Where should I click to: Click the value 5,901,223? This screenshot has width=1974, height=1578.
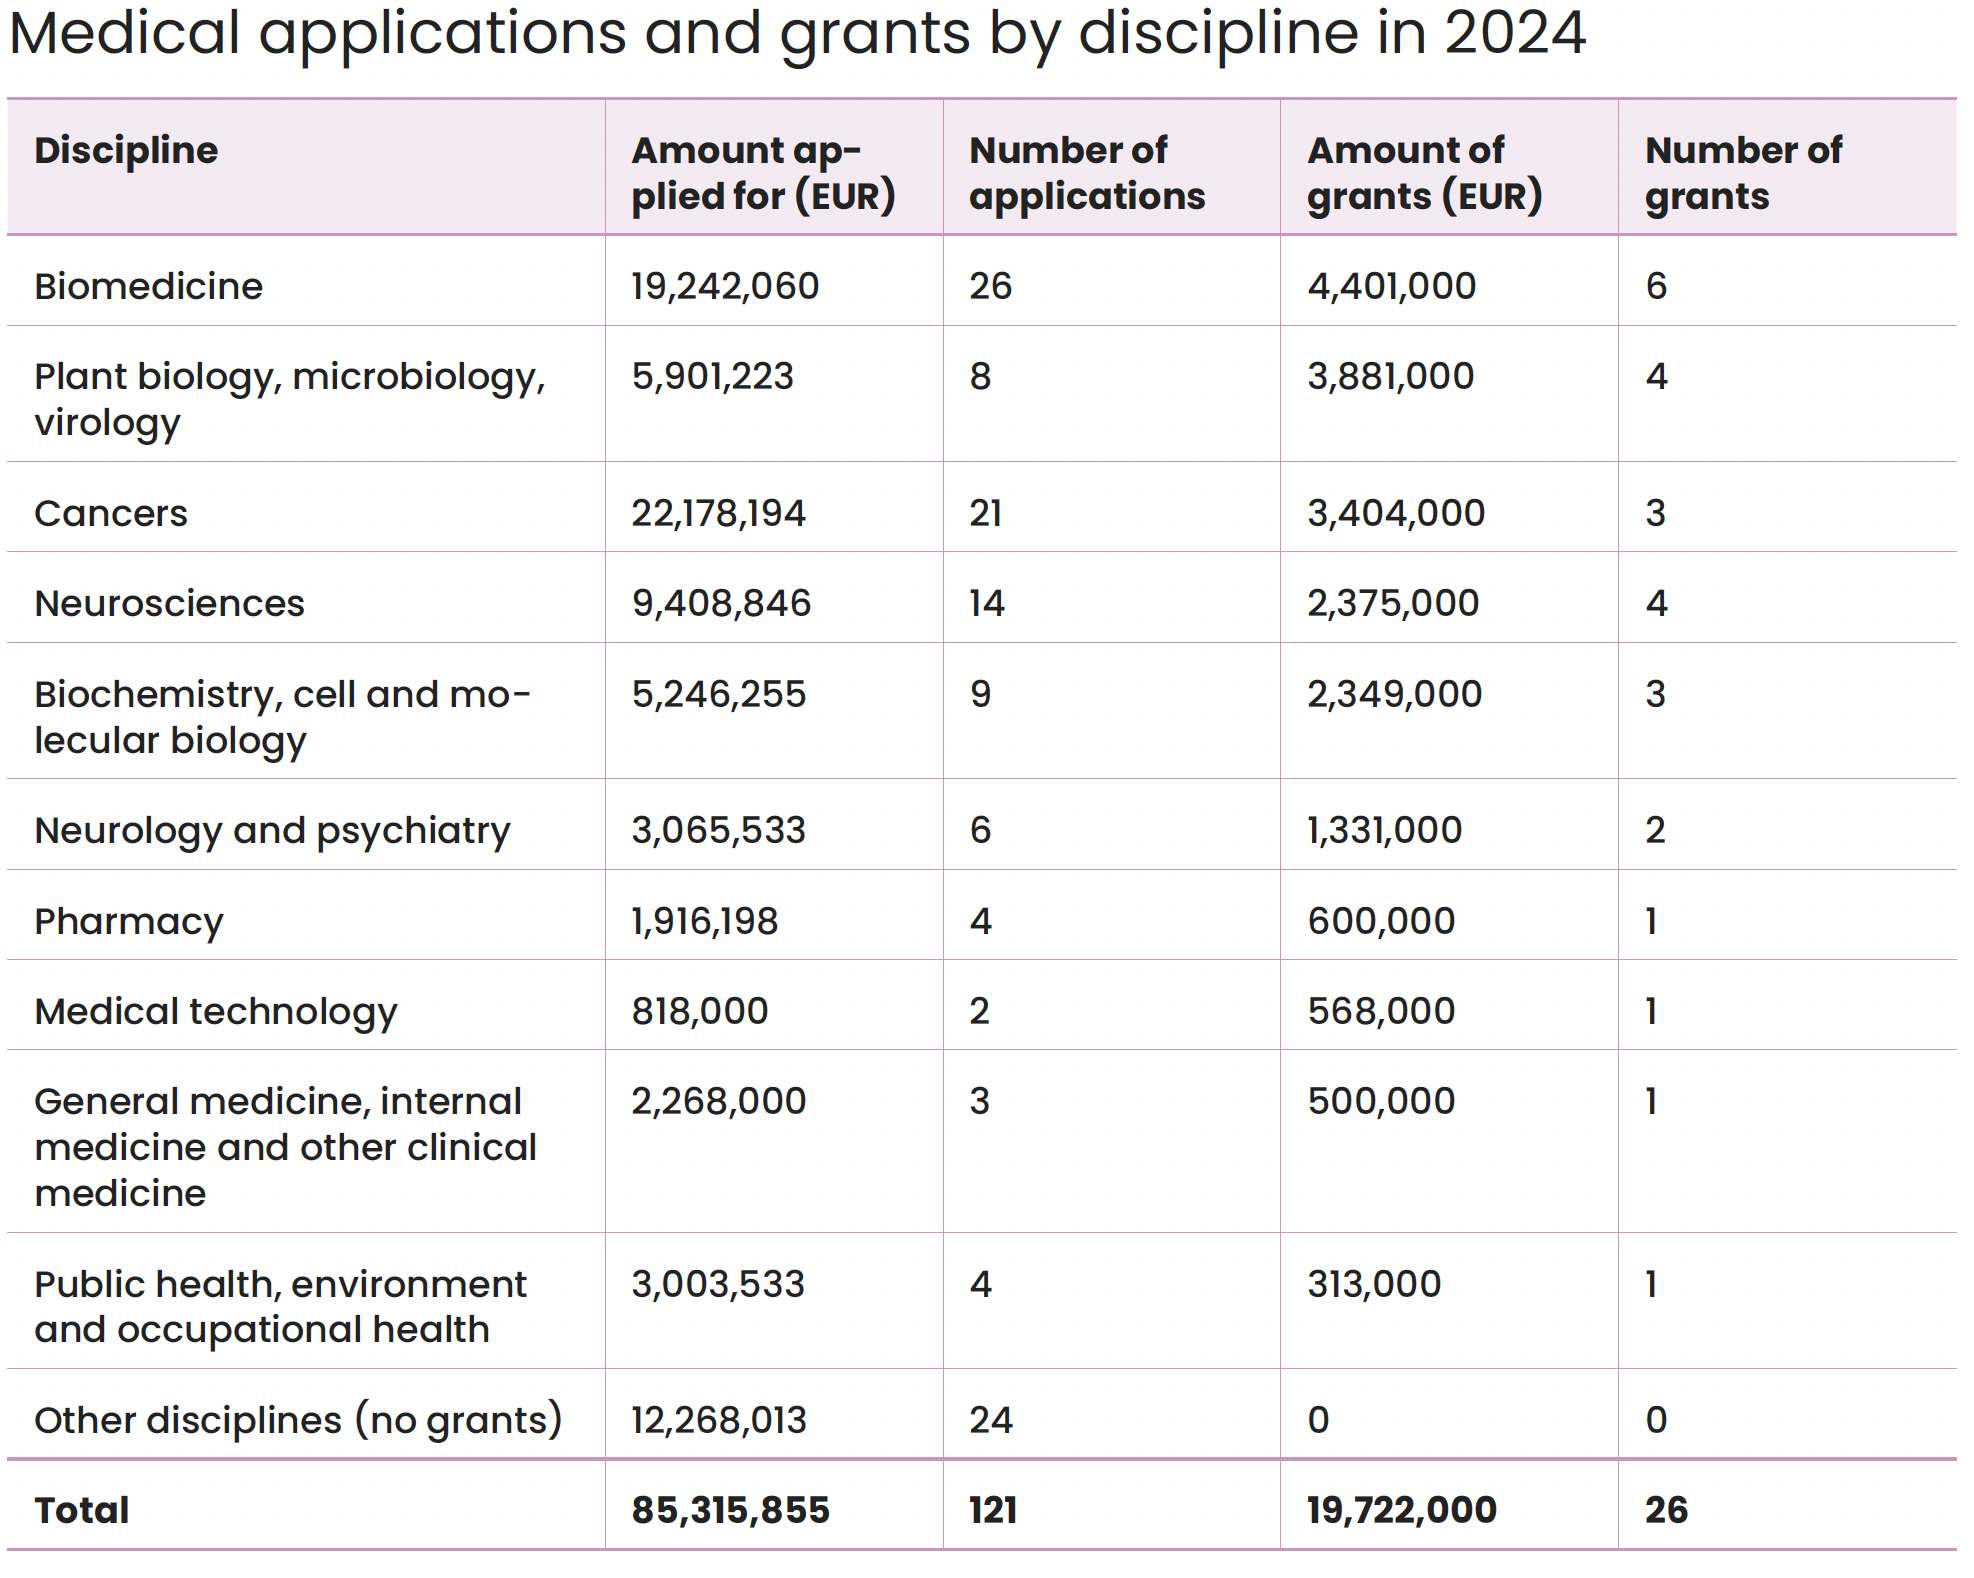(x=712, y=376)
